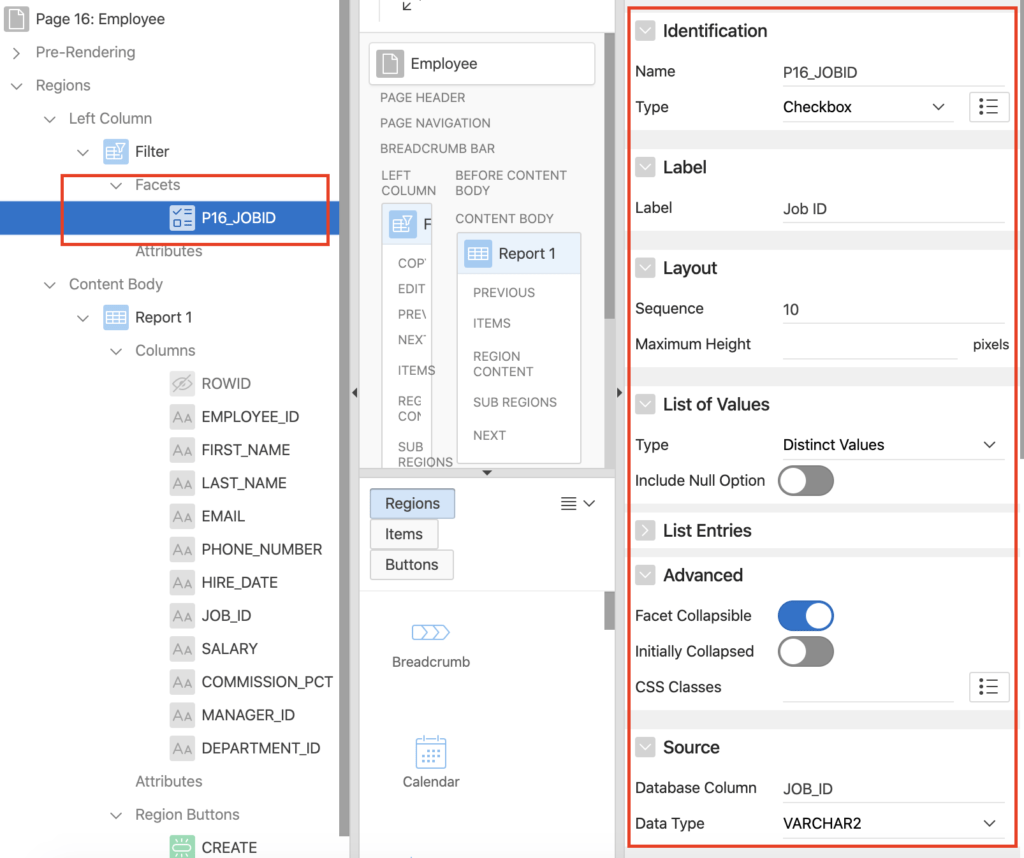
Task: Open quick pick list beside Type field
Action: tap(989, 106)
